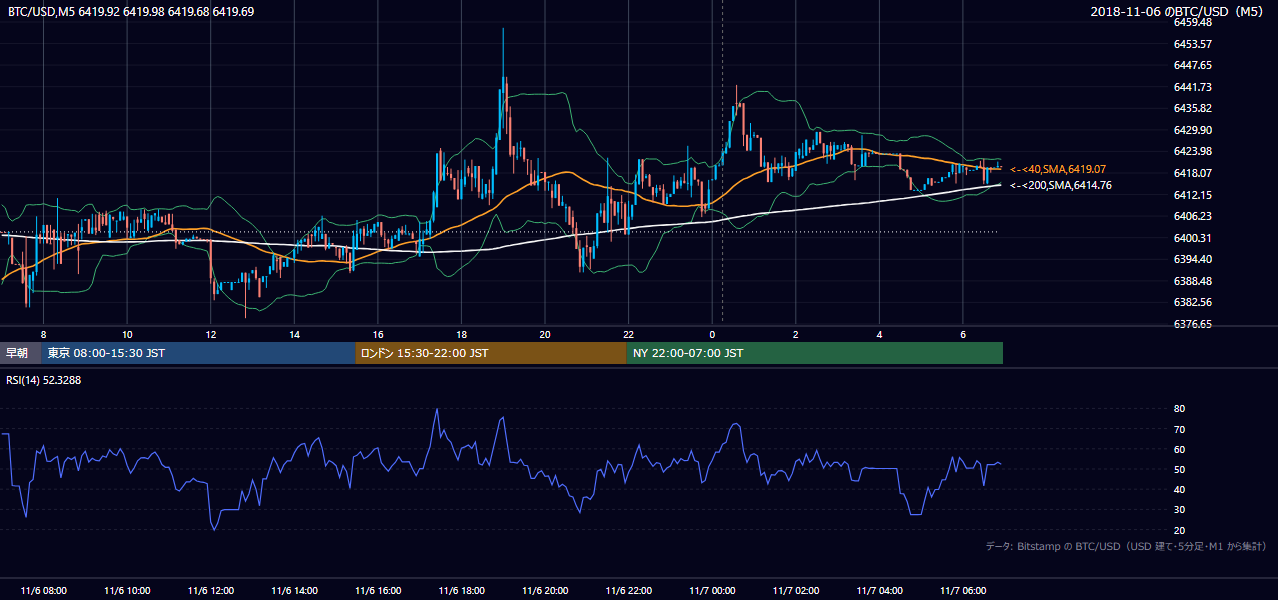
Task: Click the bottom time label 11/7 02:00
Action: coord(796,591)
